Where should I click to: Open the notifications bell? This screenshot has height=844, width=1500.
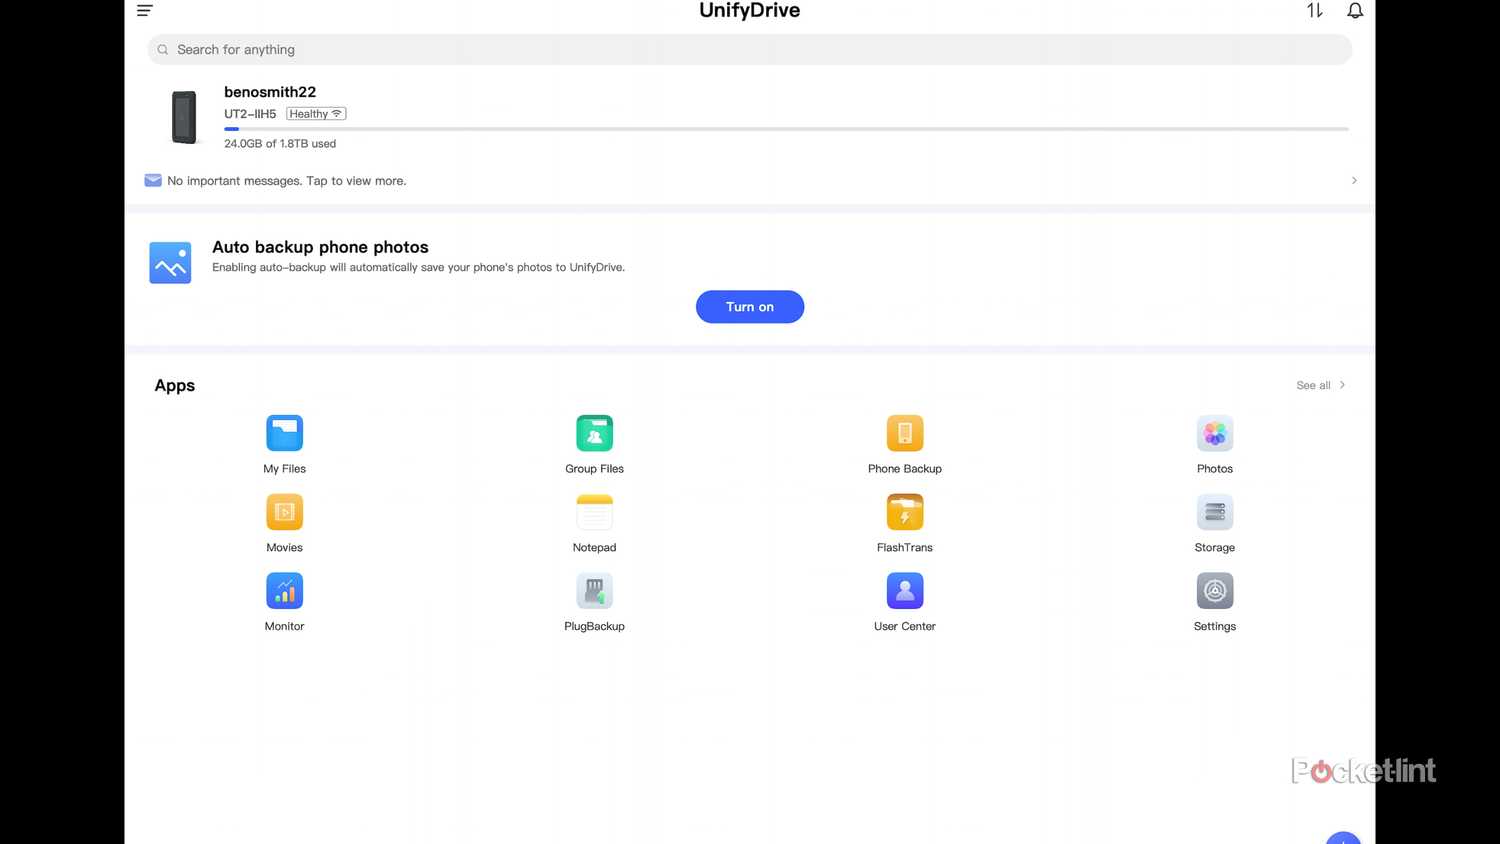(x=1355, y=11)
